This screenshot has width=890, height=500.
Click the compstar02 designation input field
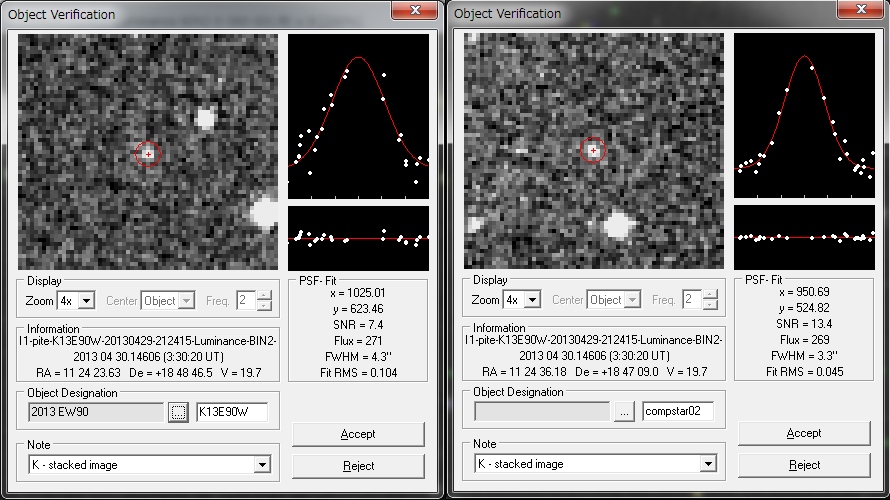(677, 412)
